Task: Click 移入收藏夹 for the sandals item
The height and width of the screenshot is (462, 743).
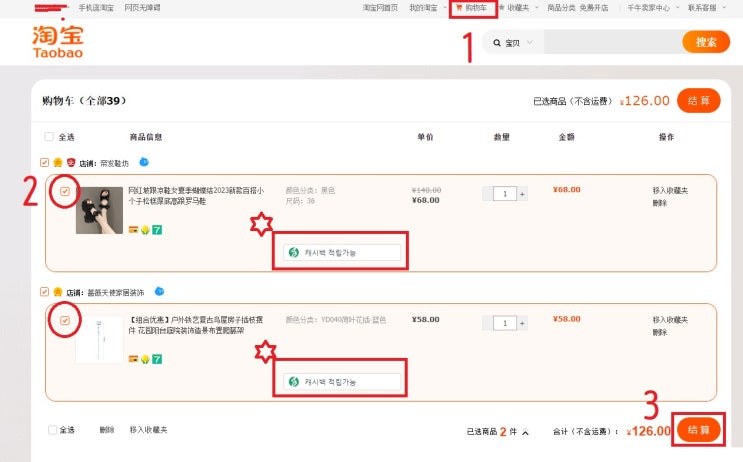Action: (x=670, y=190)
